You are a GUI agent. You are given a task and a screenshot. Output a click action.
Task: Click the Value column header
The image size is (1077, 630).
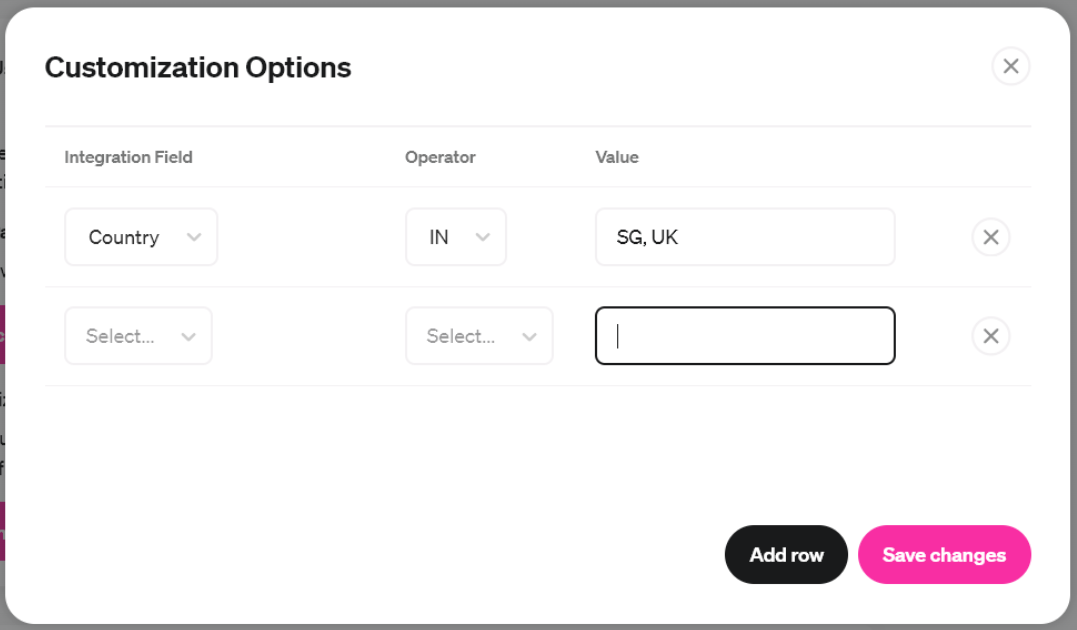point(616,157)
